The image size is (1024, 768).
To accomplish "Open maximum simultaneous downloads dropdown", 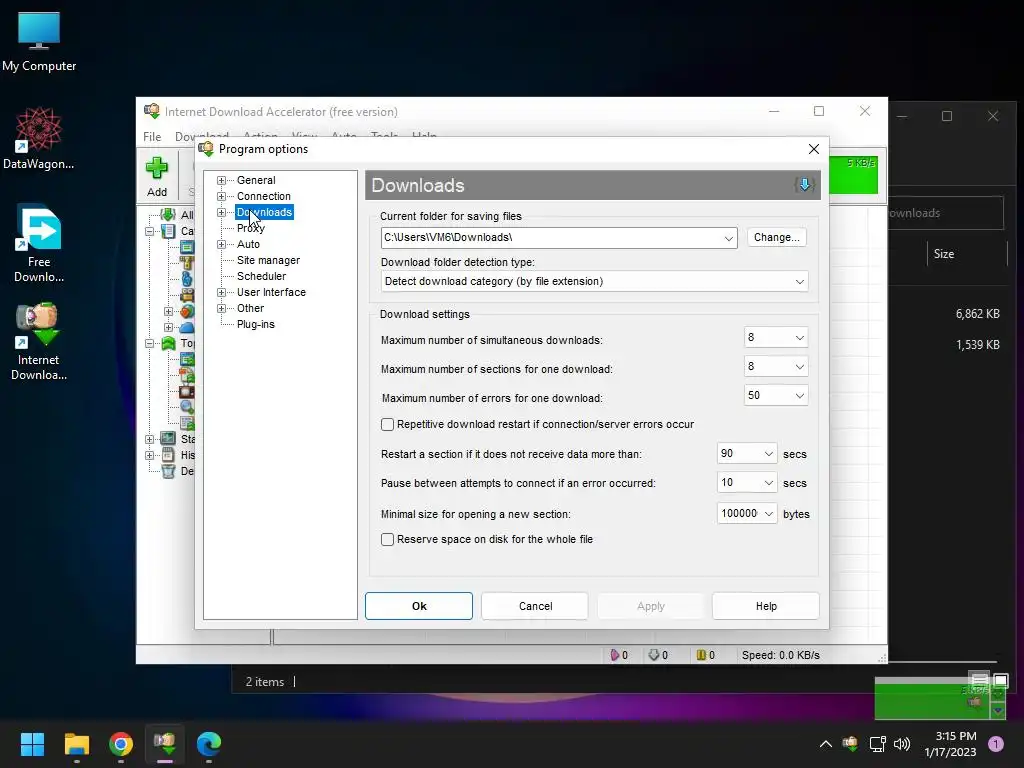I will click(x=799, y=338).
